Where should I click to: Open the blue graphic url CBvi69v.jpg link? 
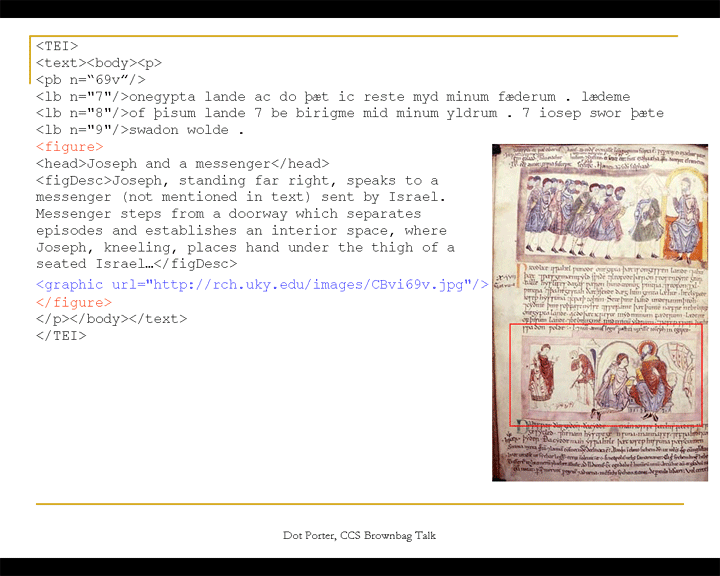[262, 285]
